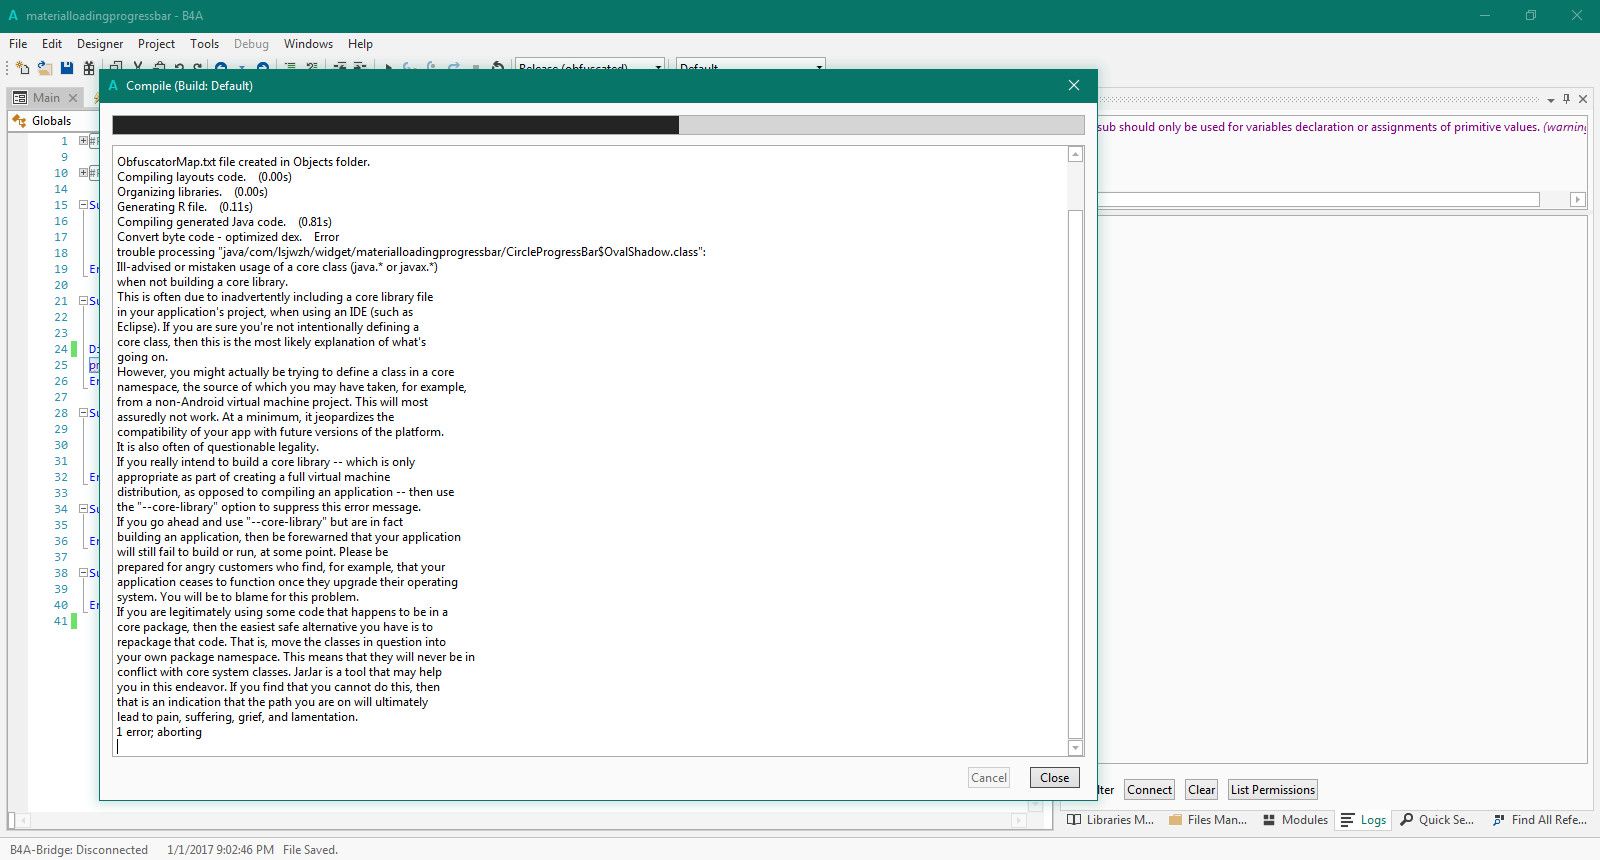Image resolution: width=1600 pixels, height=860 pixels.
Task: Click the Globals sub icon
Action: pos(19,121)
